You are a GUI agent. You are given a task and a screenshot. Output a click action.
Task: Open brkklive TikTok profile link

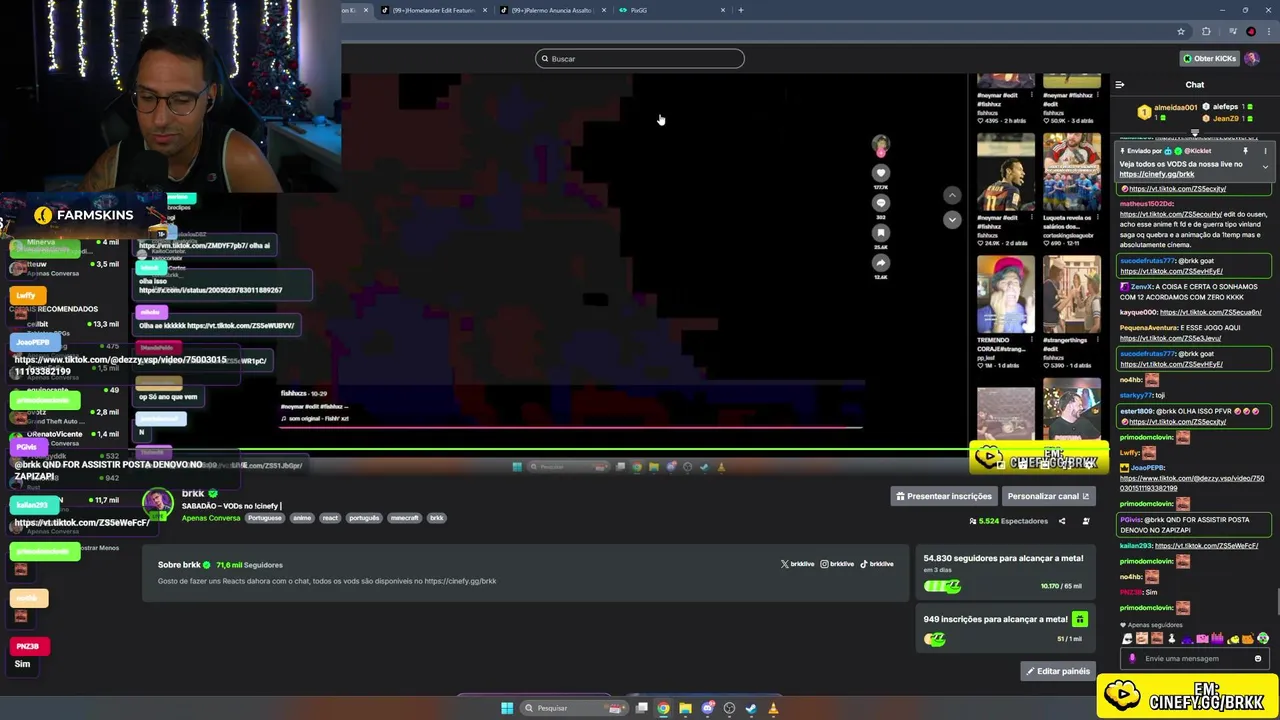[x=877, y=564]
